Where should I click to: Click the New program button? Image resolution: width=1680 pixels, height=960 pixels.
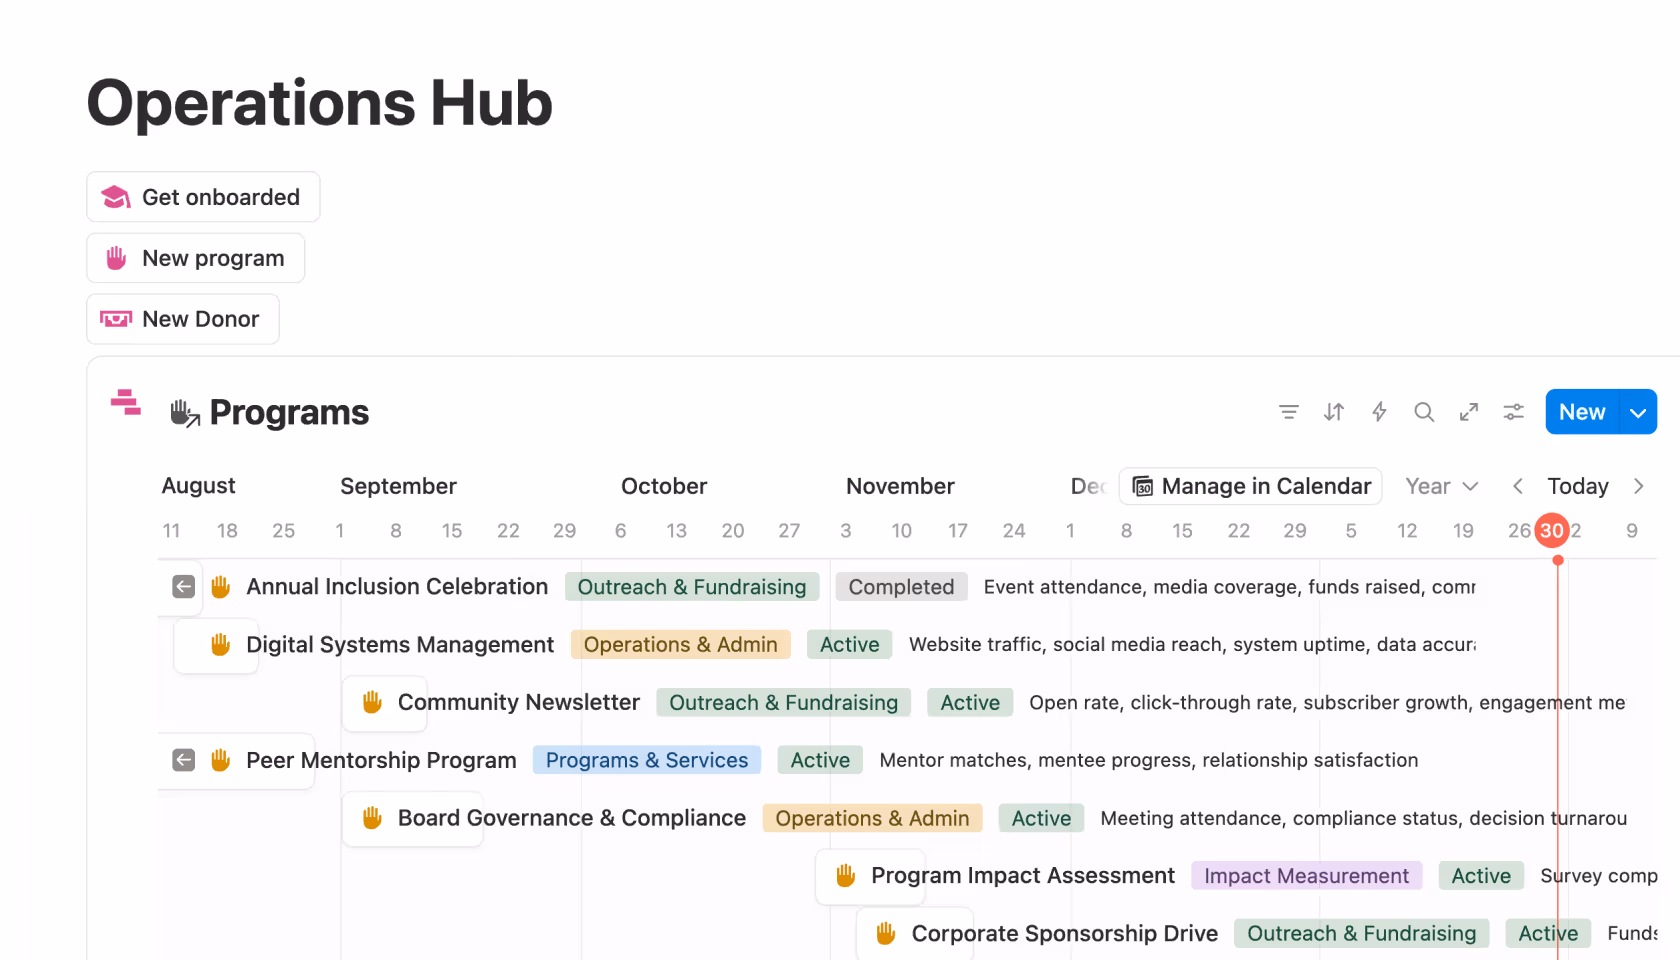click(x=196, y=258)
